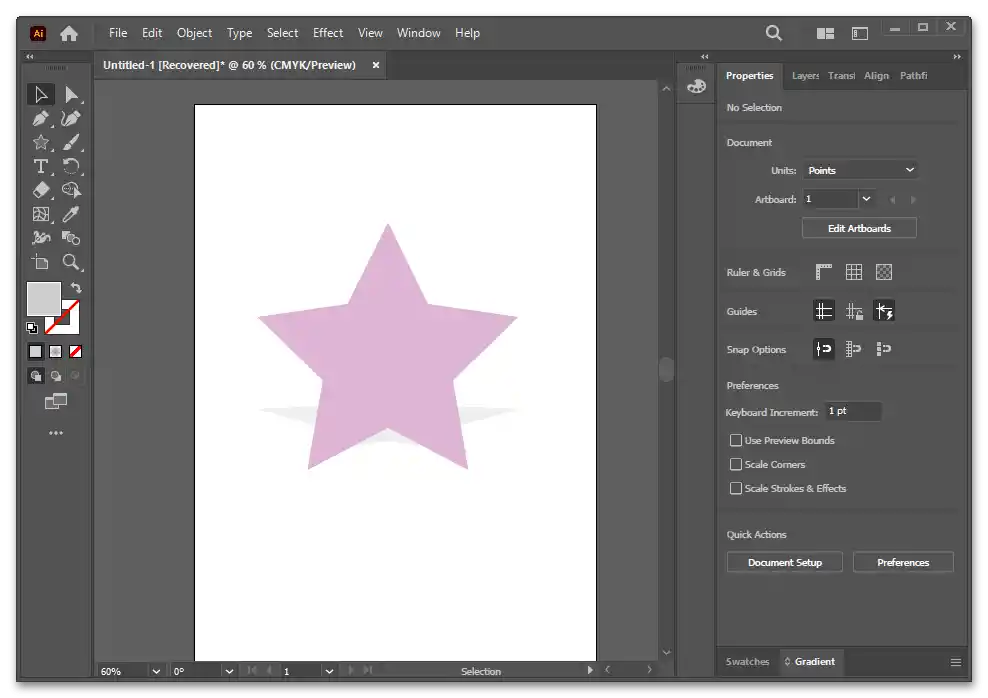988x698 pixels.
Task: Open the Window menu
Action: coord(418,33)
